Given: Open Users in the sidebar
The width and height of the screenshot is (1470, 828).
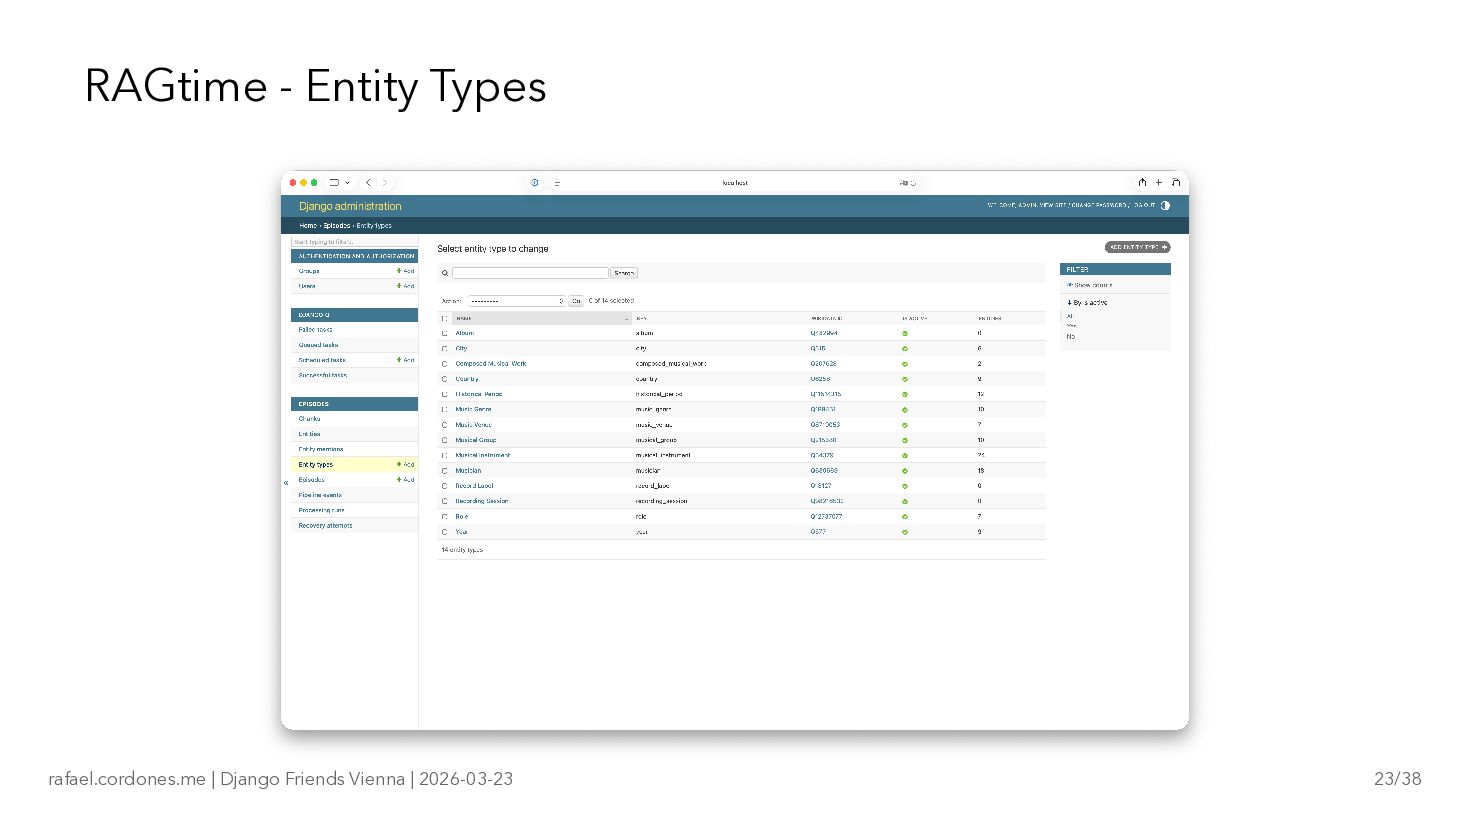Looking at the screenshot, I should [x=307, y=286].
